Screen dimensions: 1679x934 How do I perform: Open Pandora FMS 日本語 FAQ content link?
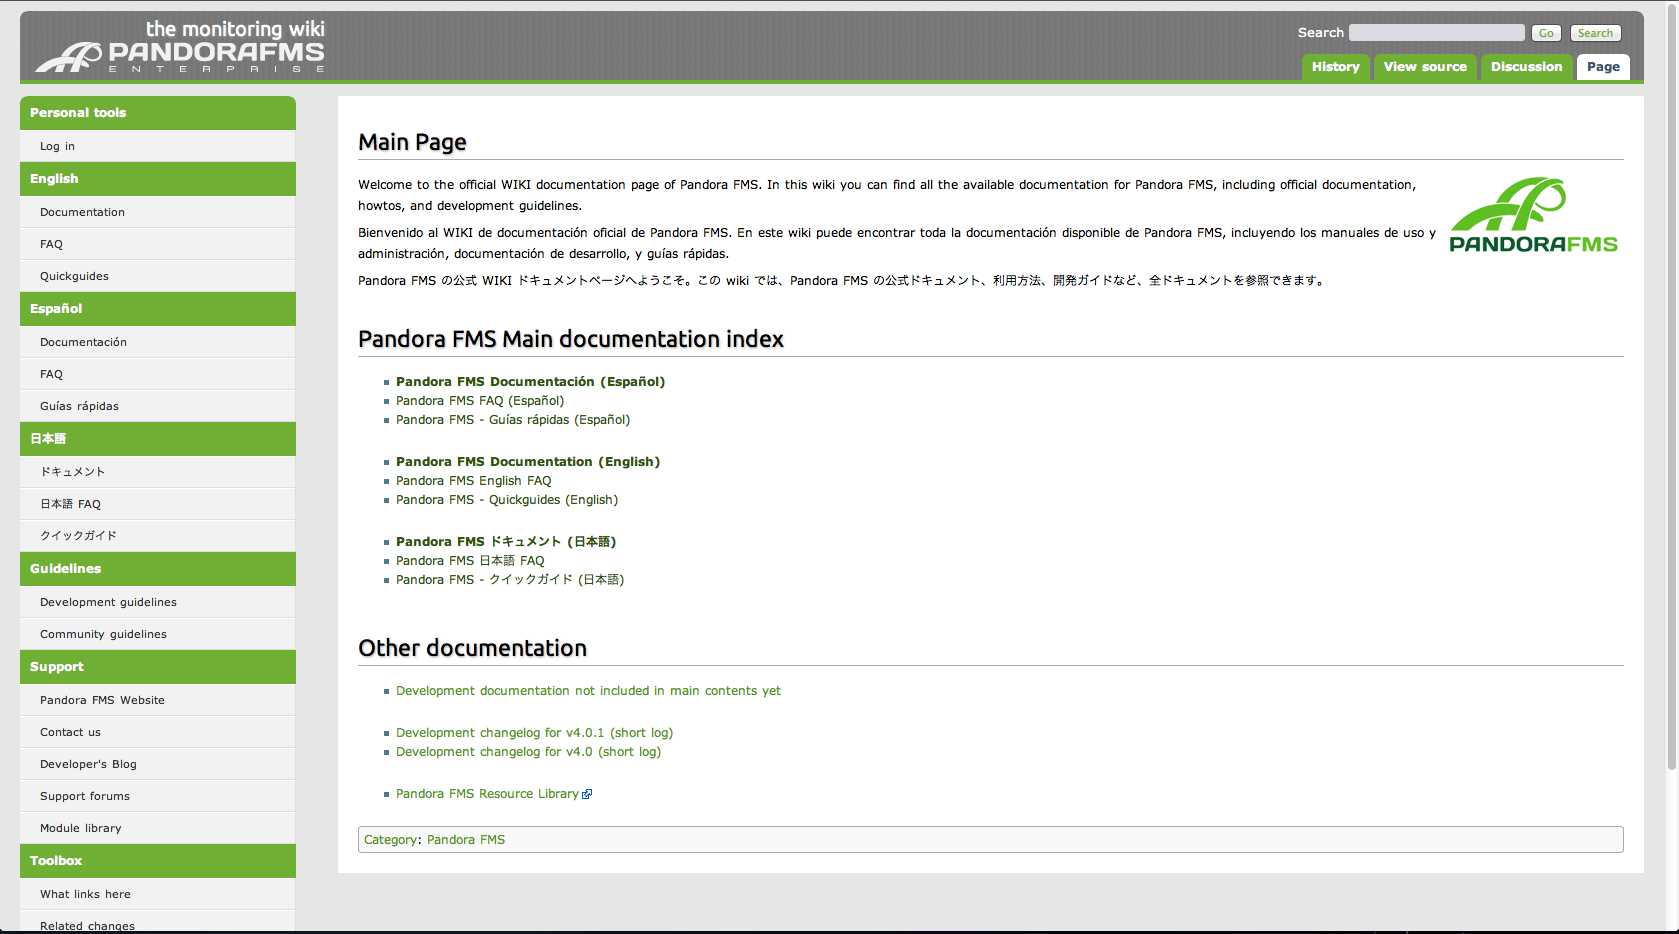470,561
